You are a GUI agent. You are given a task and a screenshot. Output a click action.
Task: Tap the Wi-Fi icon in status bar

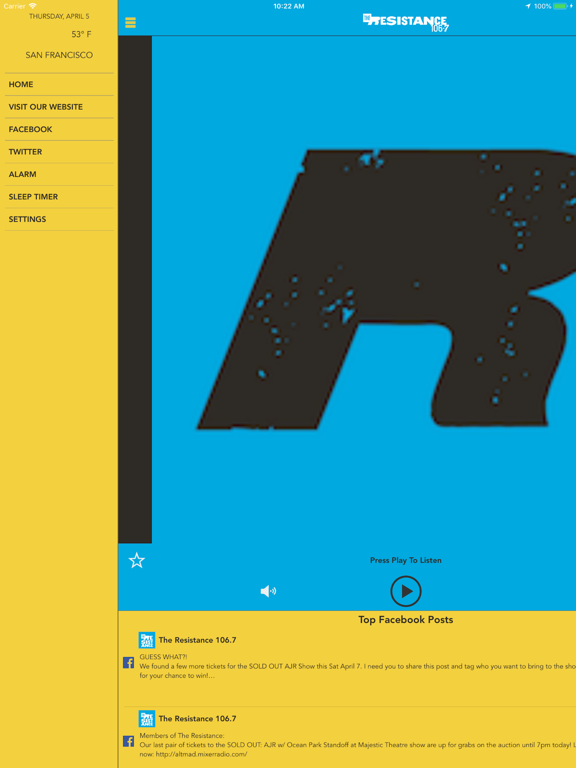coord(33,6)
